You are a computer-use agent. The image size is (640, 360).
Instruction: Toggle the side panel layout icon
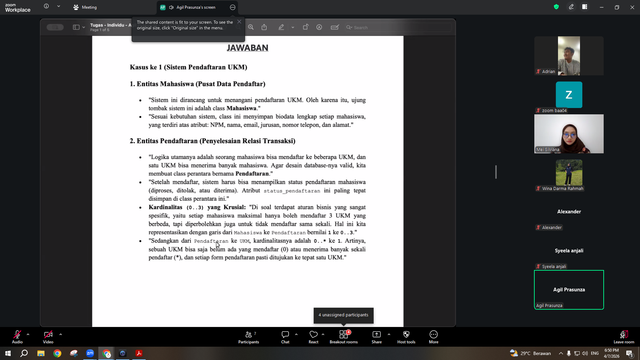[x=584, y=7]
